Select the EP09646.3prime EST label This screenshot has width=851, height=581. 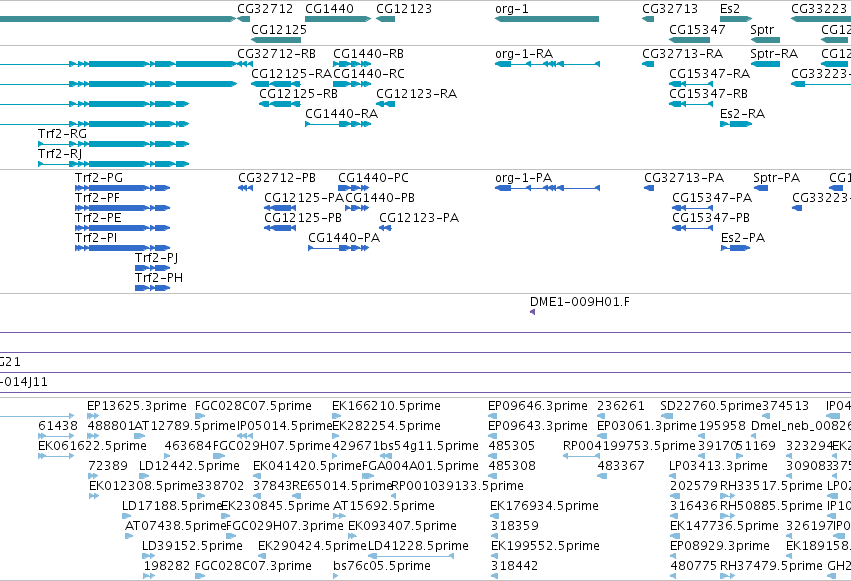click(x=538, y=406)
